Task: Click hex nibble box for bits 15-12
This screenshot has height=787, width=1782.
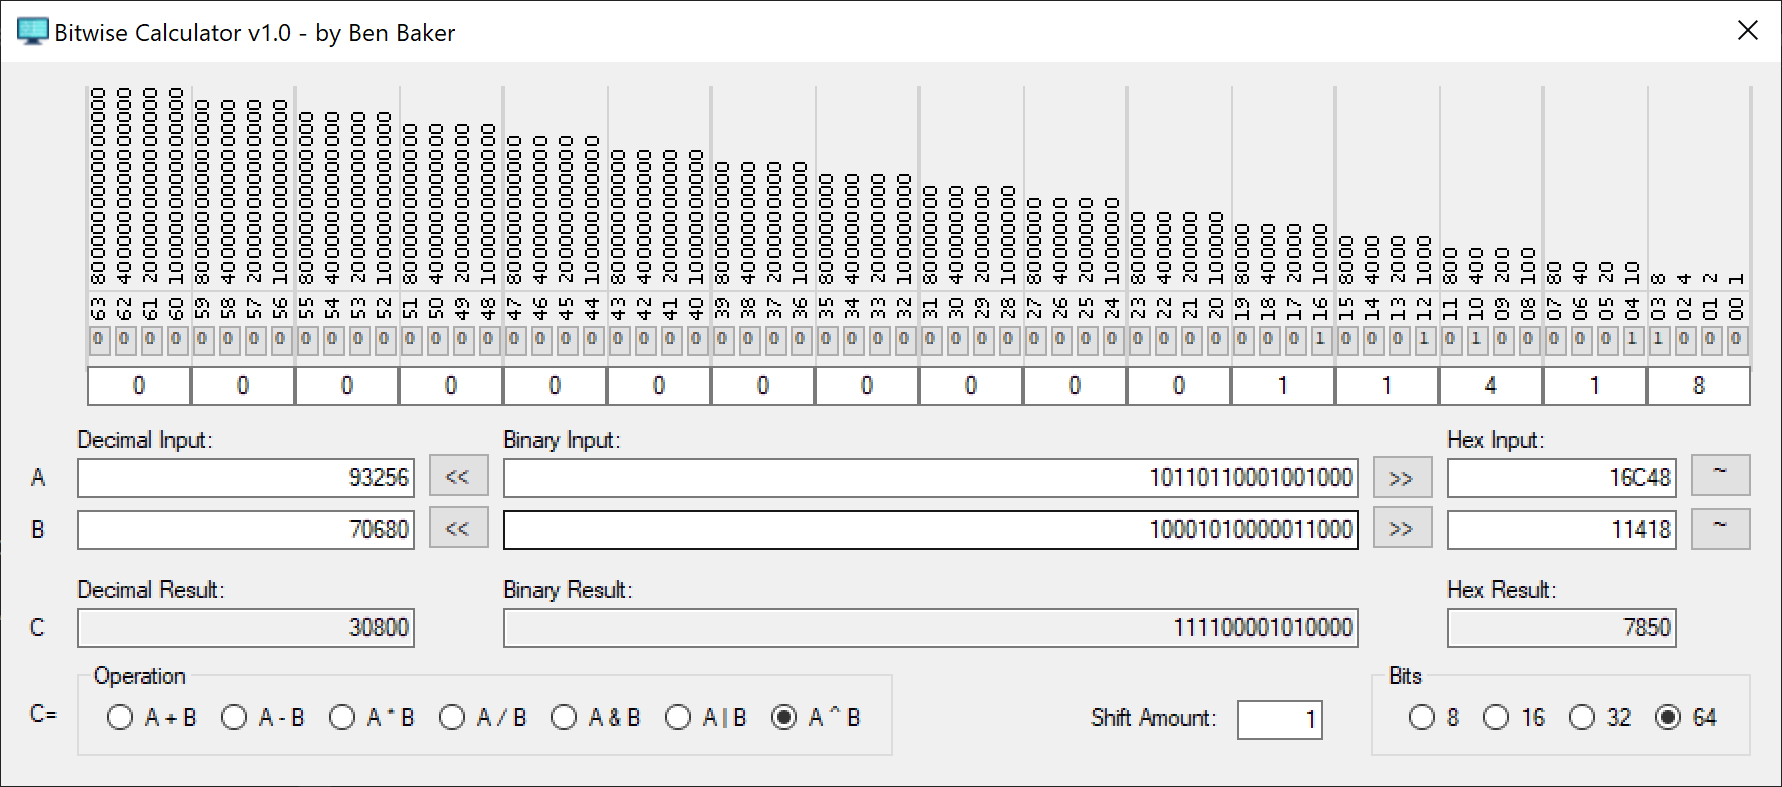Action: point(1386,386)
